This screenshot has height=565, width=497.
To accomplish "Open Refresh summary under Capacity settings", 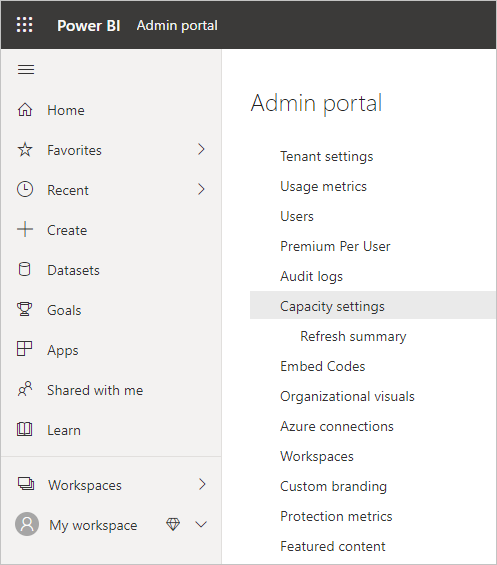I will (x=353, y=336).
